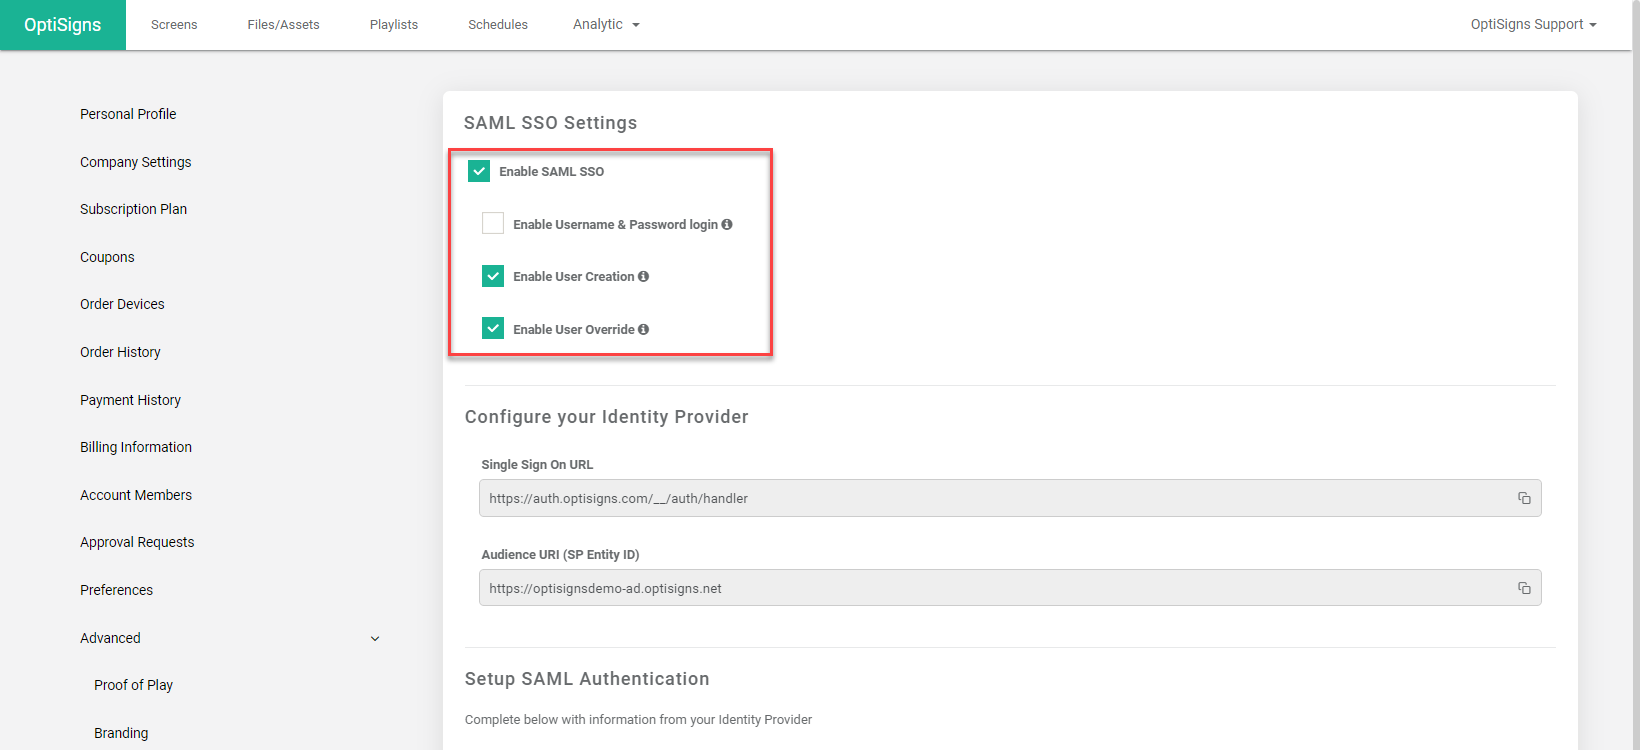Collapse the Advanced section in sidebar
1640x750 pixels.
pos(375,638)
